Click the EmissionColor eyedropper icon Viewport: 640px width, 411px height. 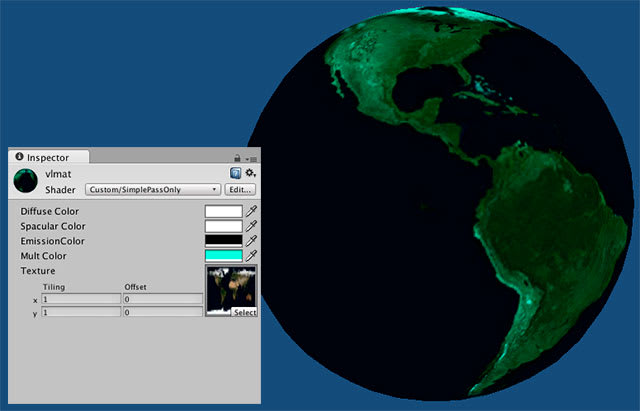pyautogui.click(x=252, y=241)
